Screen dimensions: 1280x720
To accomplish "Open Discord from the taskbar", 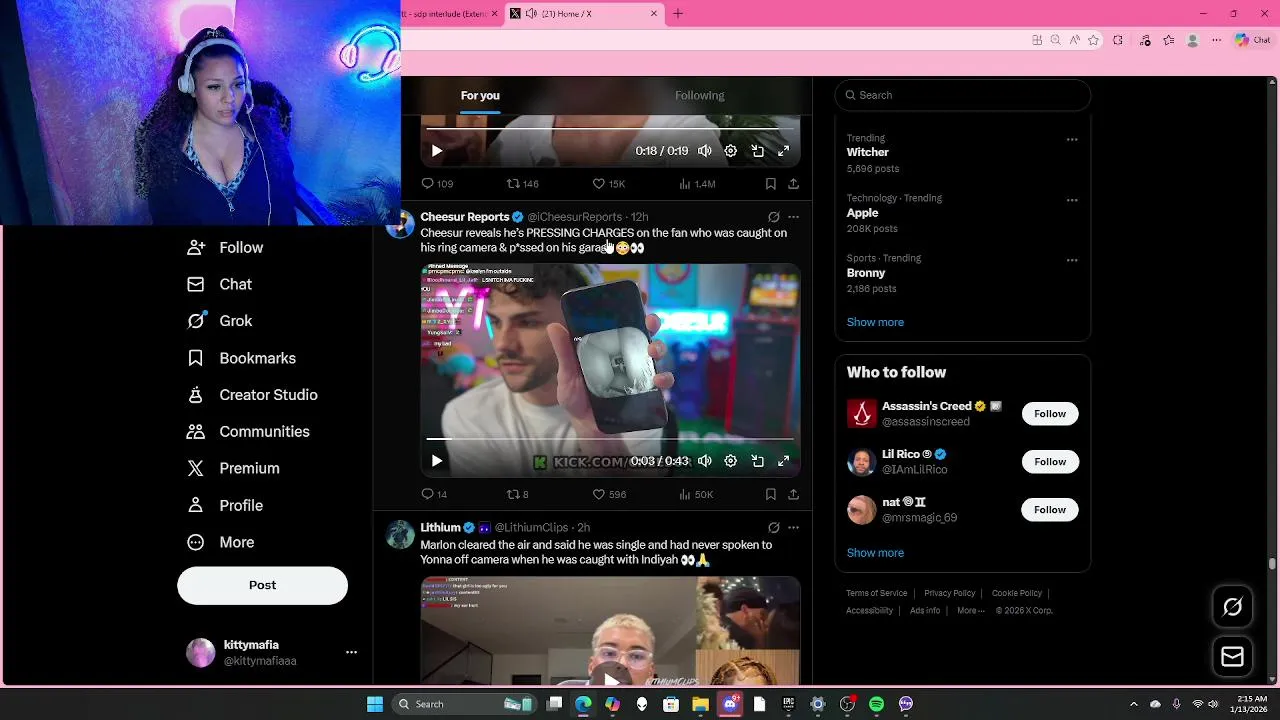I will click(730, 704).
